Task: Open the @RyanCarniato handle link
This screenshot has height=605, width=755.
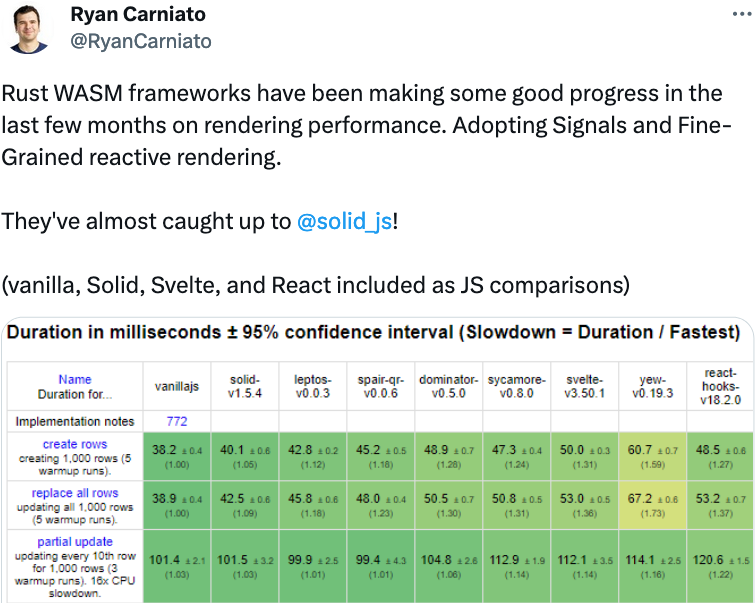Action: 141,41
